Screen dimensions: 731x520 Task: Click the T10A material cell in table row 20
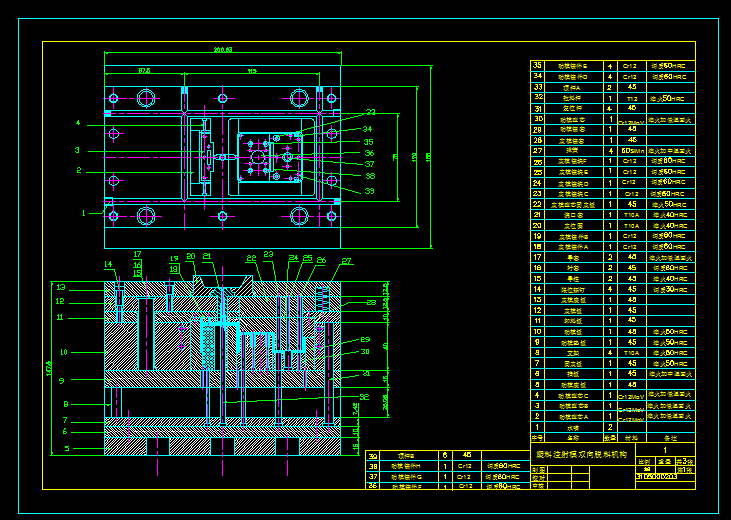tap(632, 226)
